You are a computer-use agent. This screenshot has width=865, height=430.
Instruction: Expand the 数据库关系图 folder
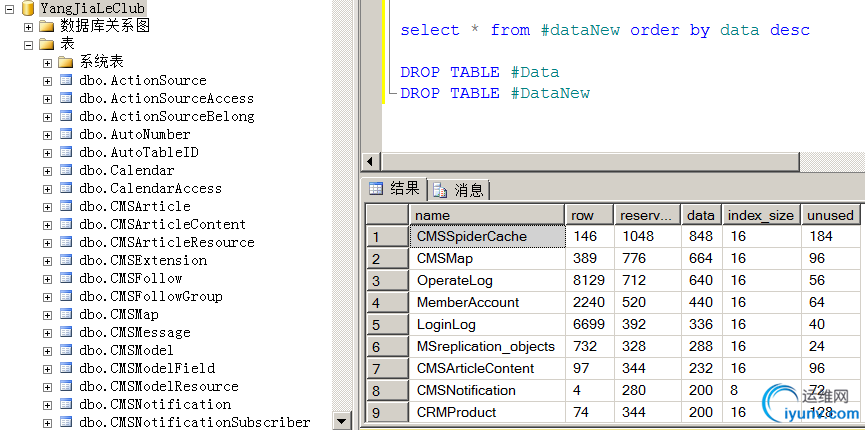(x=28, y=26)
